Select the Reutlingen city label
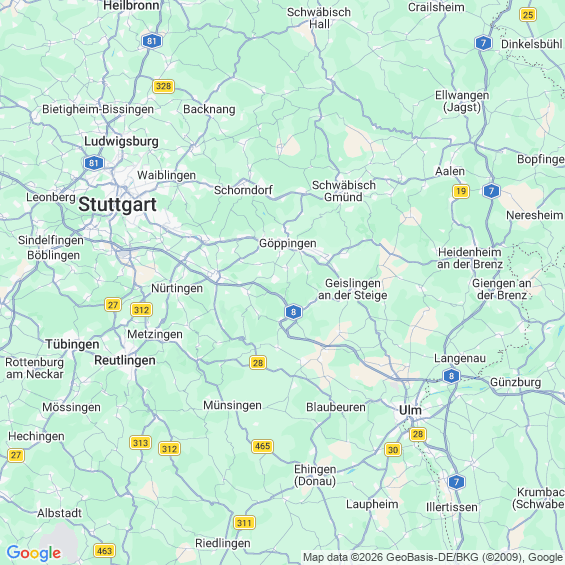 125,360
